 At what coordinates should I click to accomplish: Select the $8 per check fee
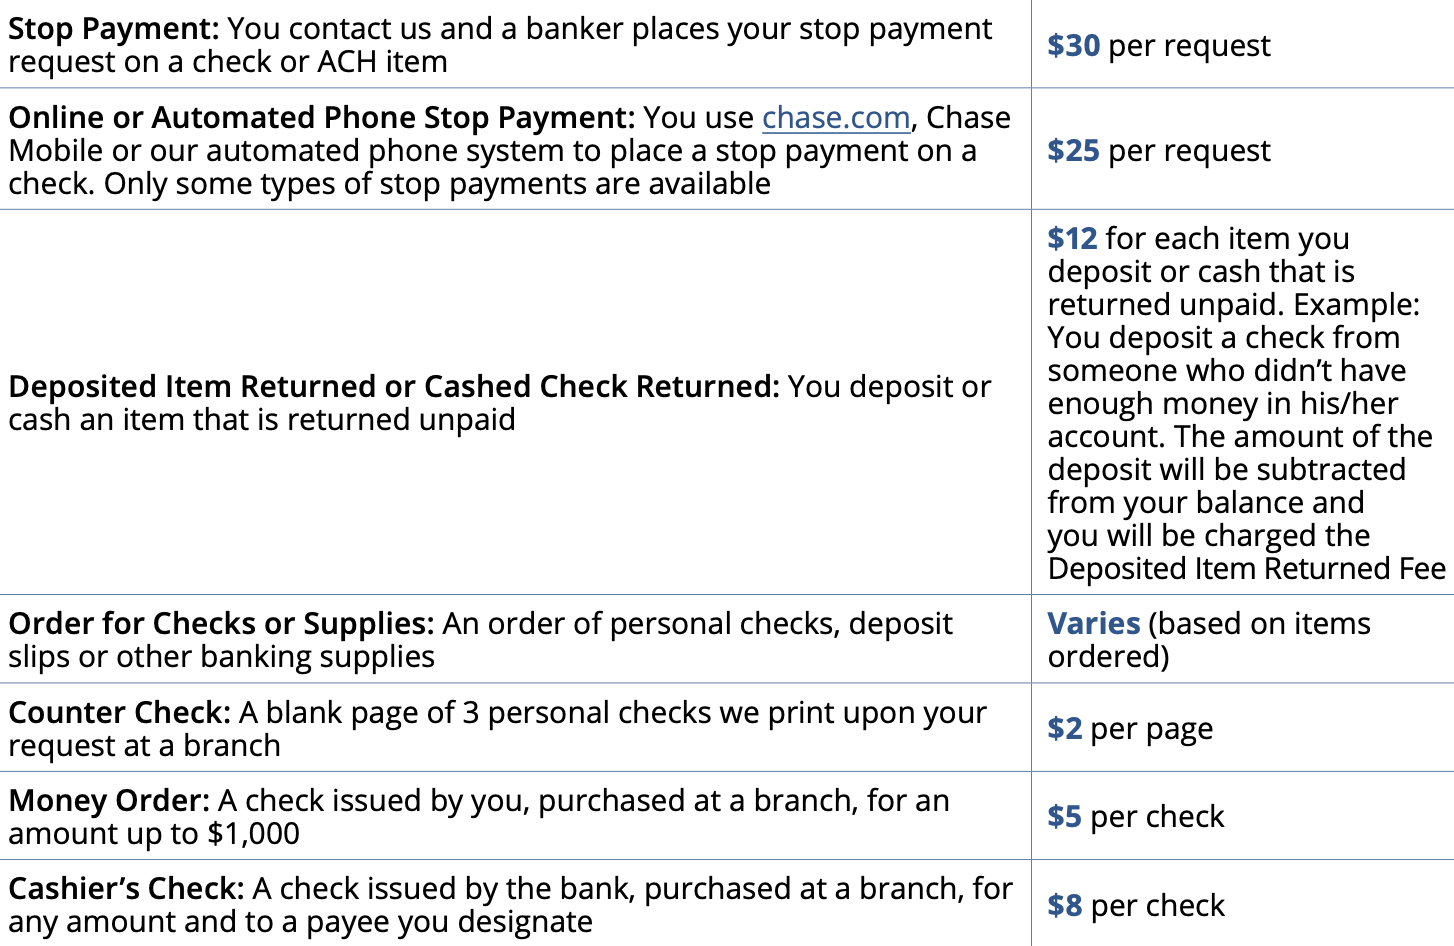coord(1136,906)
